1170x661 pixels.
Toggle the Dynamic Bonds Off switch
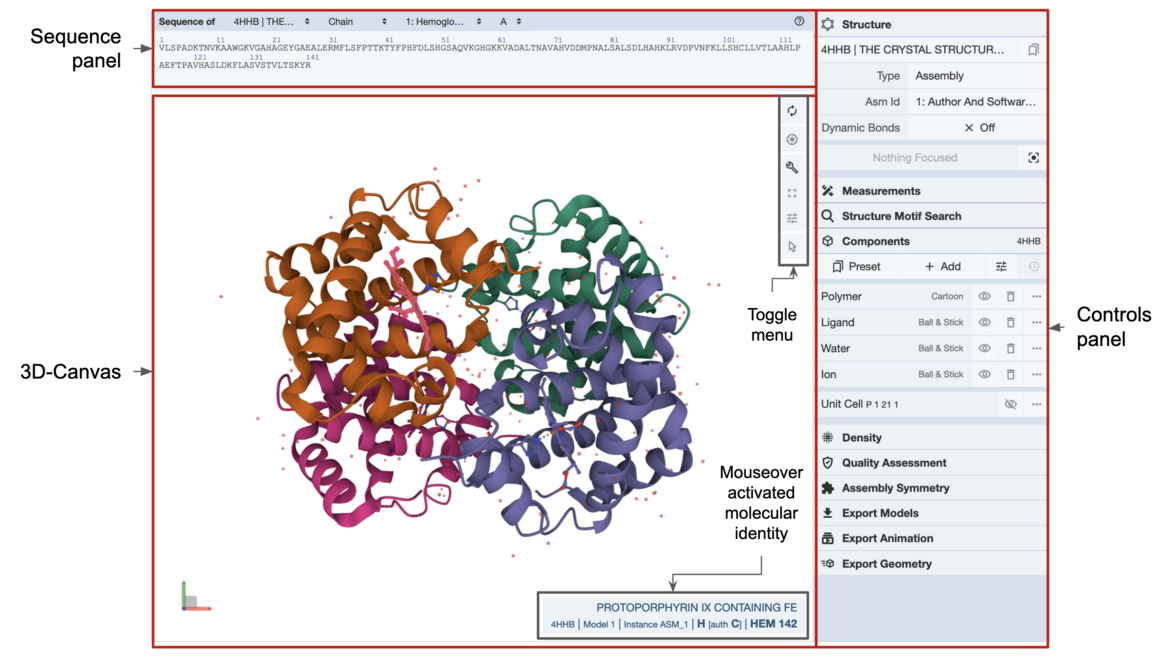pos(979,128)
